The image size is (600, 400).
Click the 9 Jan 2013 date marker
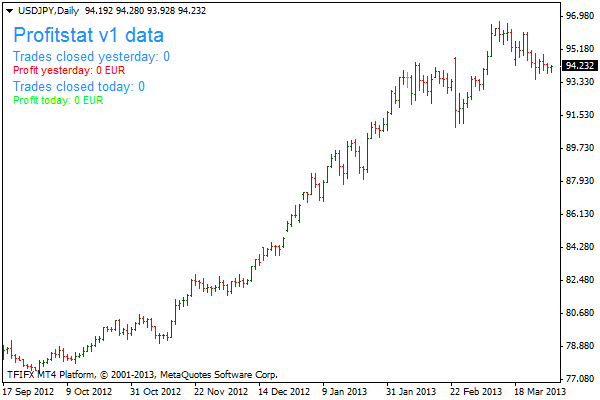tap(349, 392)
